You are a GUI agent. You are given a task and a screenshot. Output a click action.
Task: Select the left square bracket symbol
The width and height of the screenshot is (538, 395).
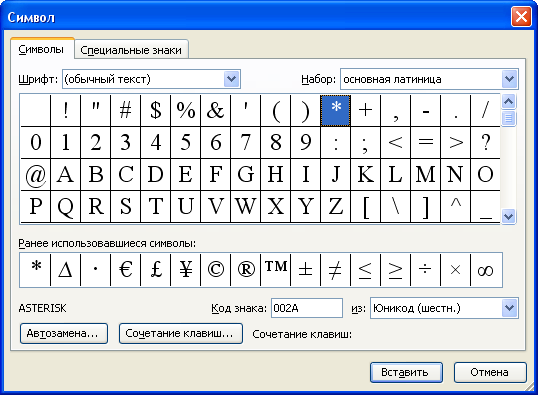point(365,207)
